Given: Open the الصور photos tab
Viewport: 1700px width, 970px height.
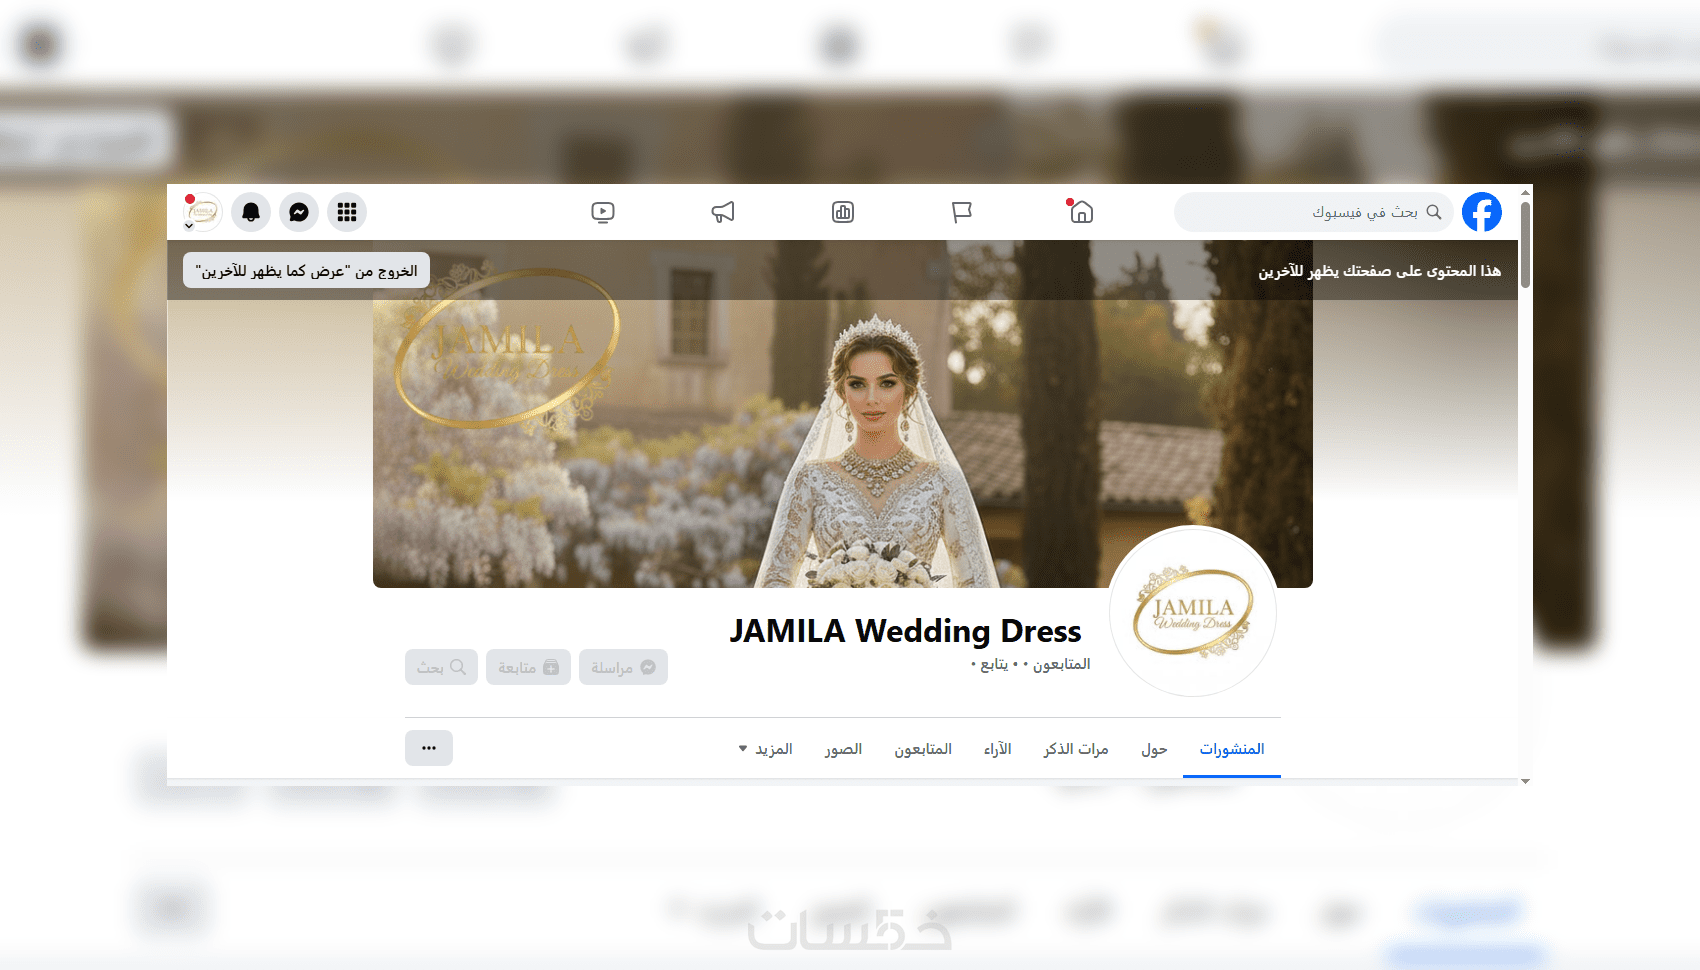Looking at the screenshot, I should pyautogui.click(x=843, y=749).
